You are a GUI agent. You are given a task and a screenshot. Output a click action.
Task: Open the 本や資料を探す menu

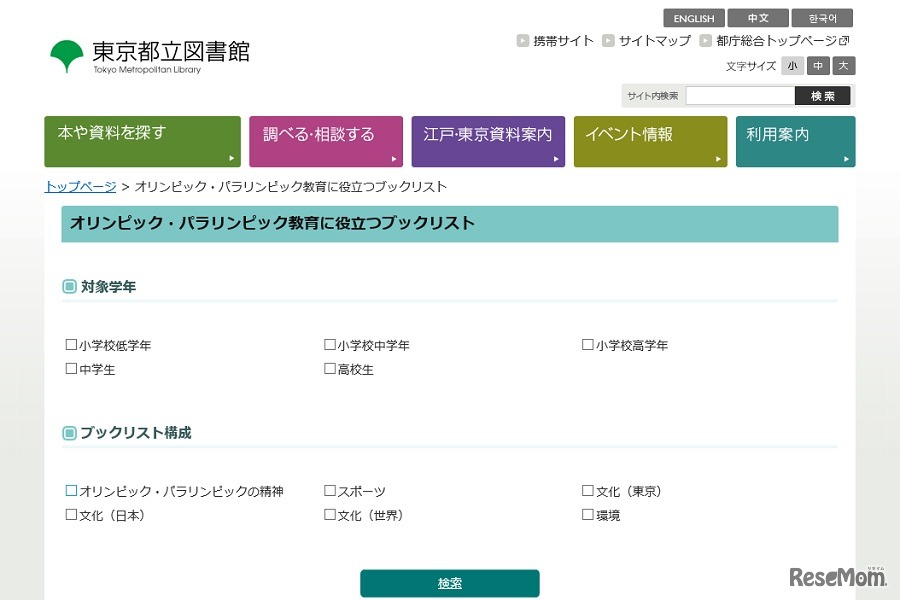[142, 141]
